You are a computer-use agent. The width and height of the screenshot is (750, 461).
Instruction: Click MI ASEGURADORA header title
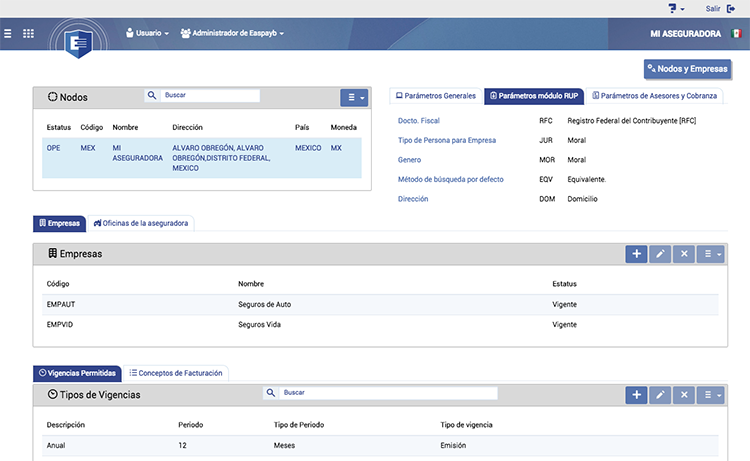tap(685, 34)
